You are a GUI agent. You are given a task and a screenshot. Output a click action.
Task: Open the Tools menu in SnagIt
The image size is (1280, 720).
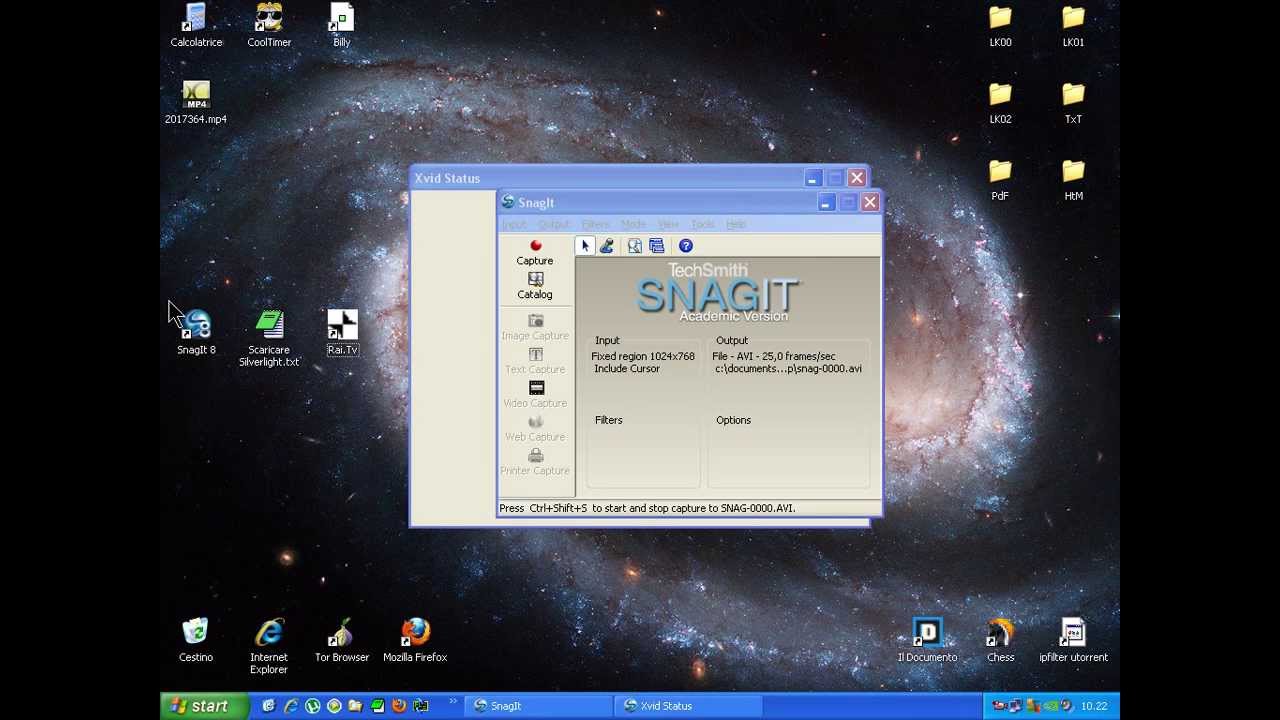703,224
